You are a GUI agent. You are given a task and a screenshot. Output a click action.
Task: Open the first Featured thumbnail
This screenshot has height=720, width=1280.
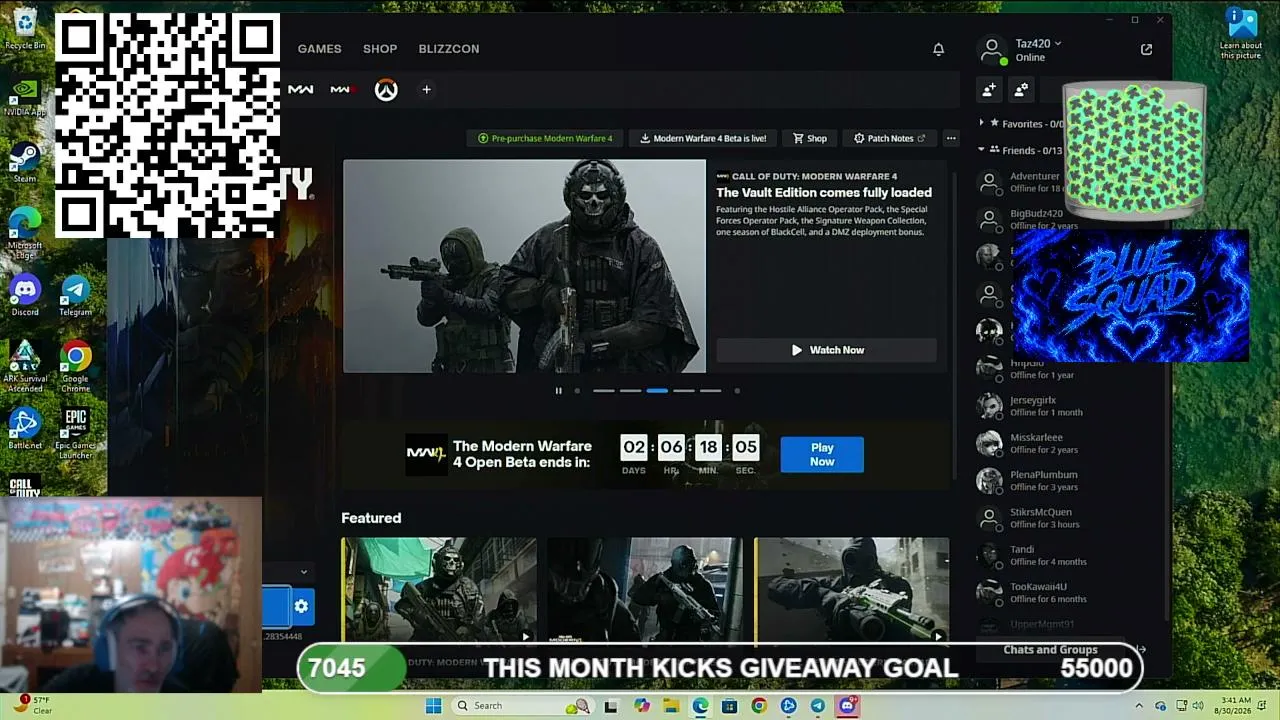point(439,590)
